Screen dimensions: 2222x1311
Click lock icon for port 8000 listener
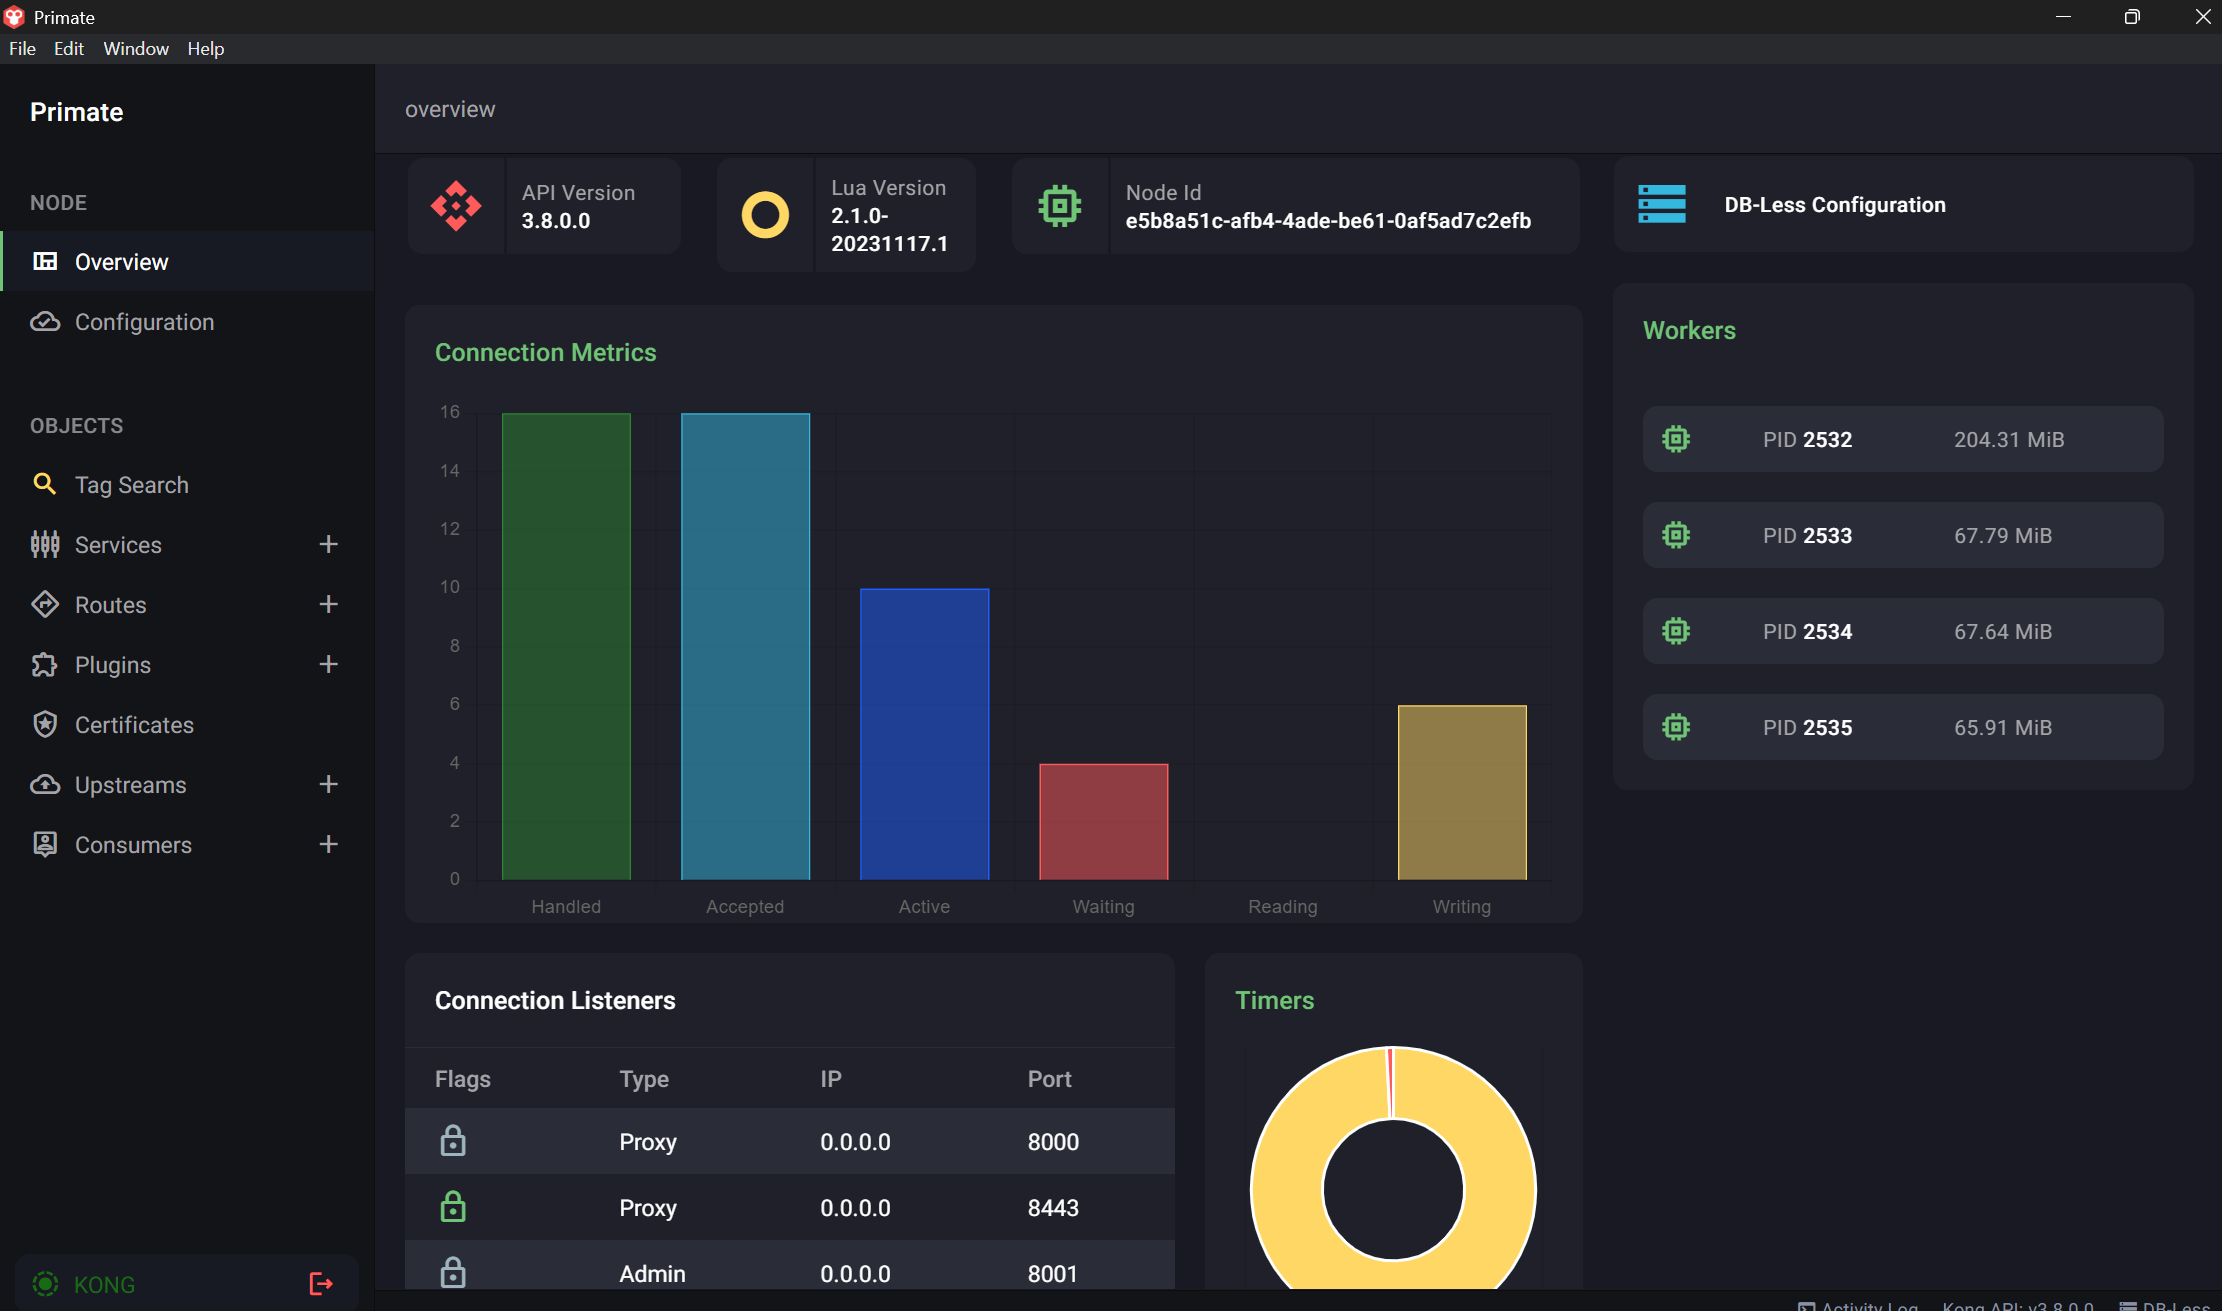click(x=453, y=1140)
